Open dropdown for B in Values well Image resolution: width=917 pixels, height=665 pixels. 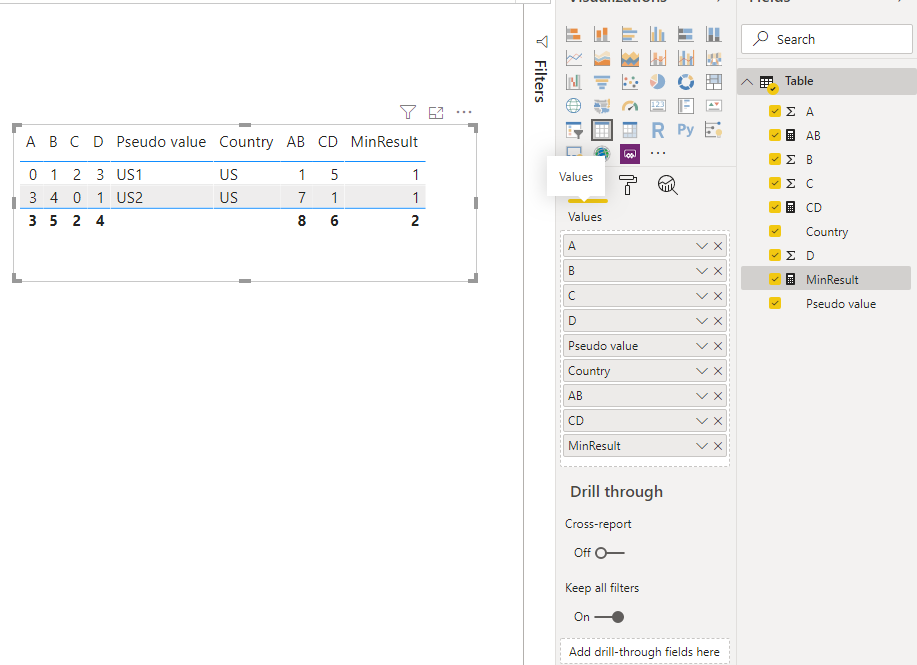(702, 271)
